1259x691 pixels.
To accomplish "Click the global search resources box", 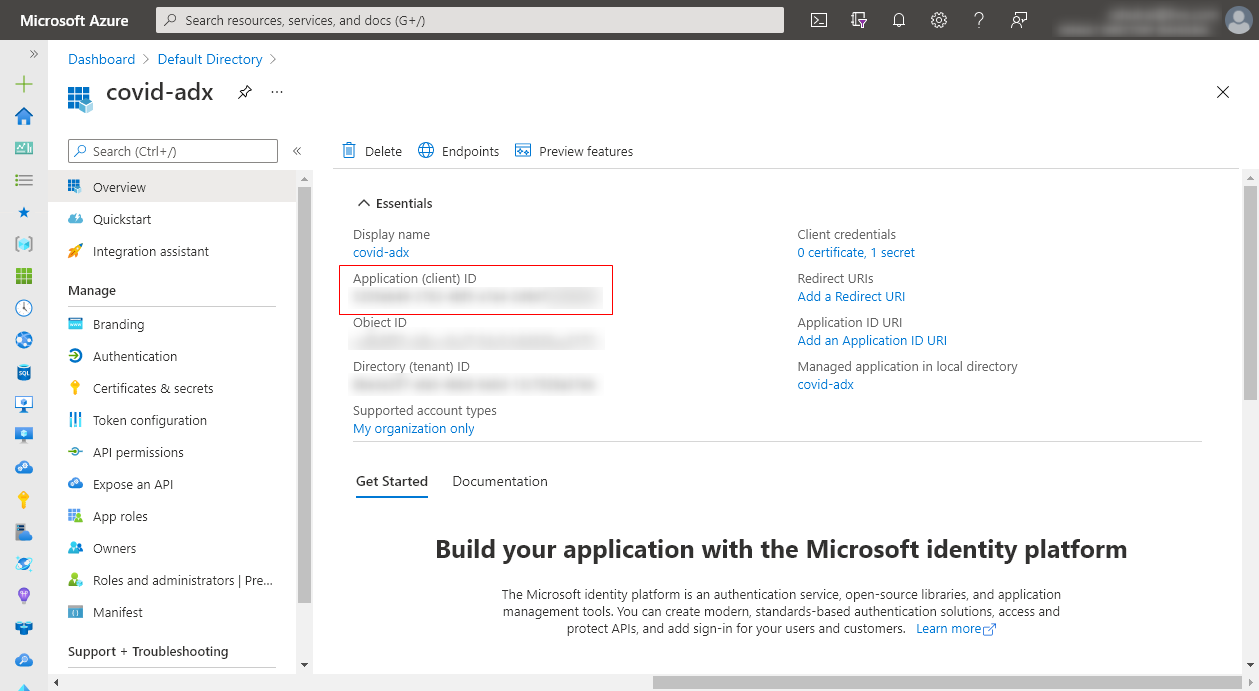I will pyautogui.click(x=470, y=20).
